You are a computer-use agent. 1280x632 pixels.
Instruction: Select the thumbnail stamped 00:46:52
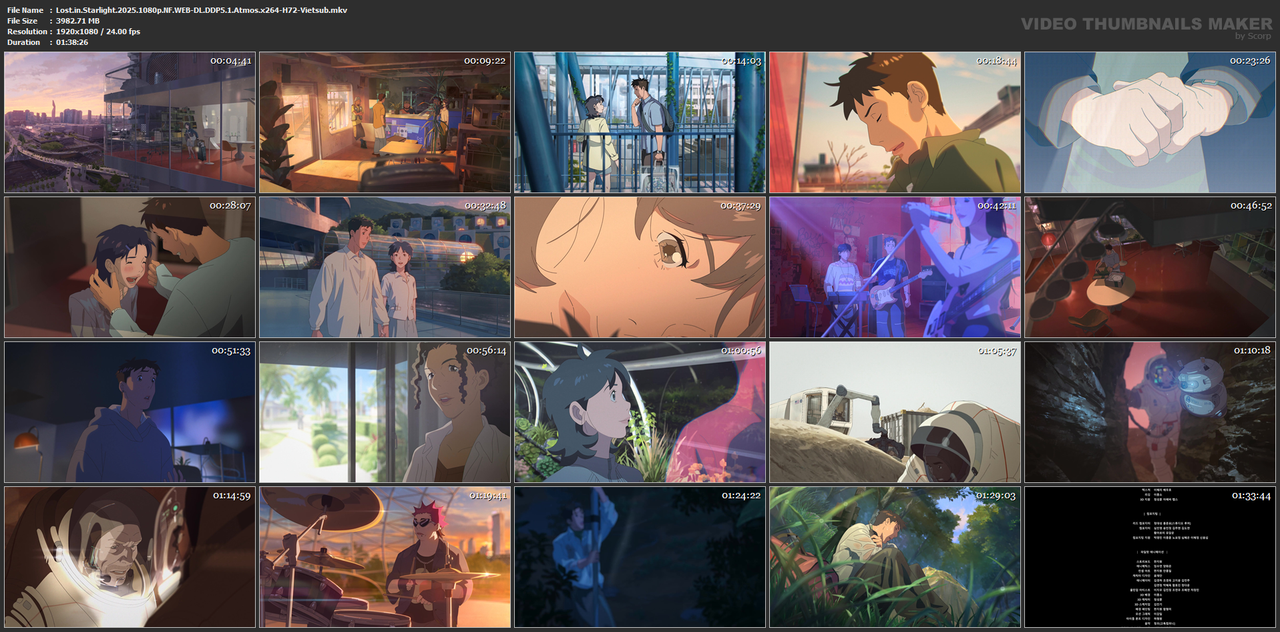tap(1150, 267)
